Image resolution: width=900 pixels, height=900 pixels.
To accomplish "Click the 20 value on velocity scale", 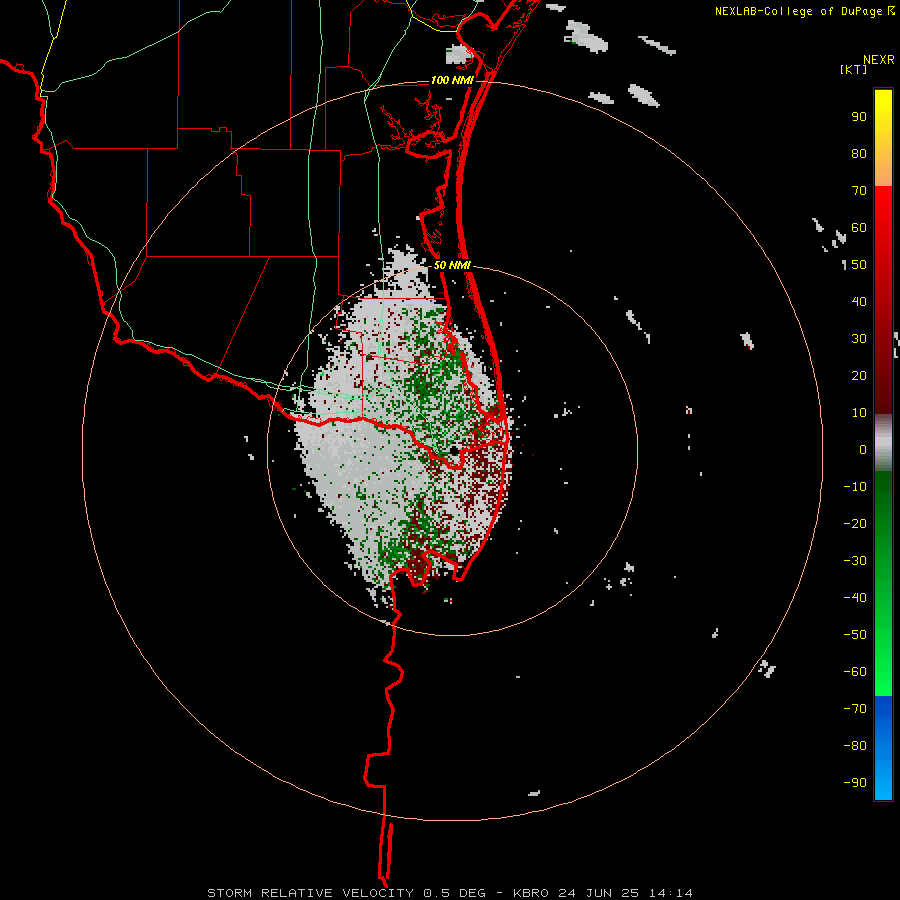I will 859,375.
